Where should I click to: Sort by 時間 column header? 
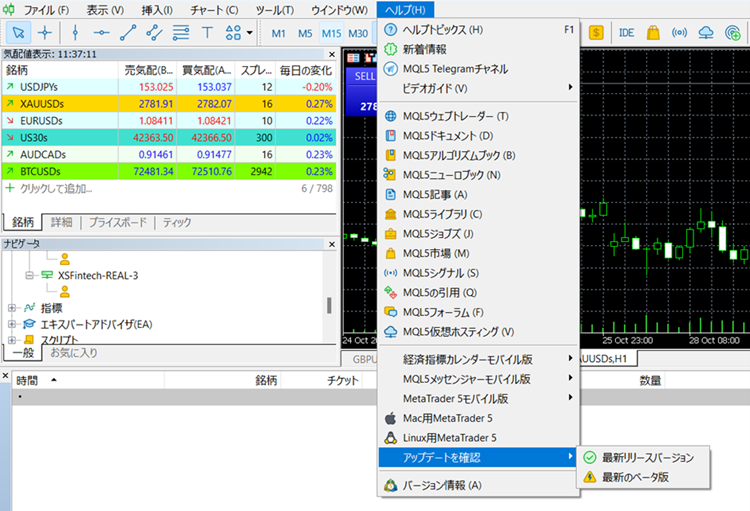point(88,380)
